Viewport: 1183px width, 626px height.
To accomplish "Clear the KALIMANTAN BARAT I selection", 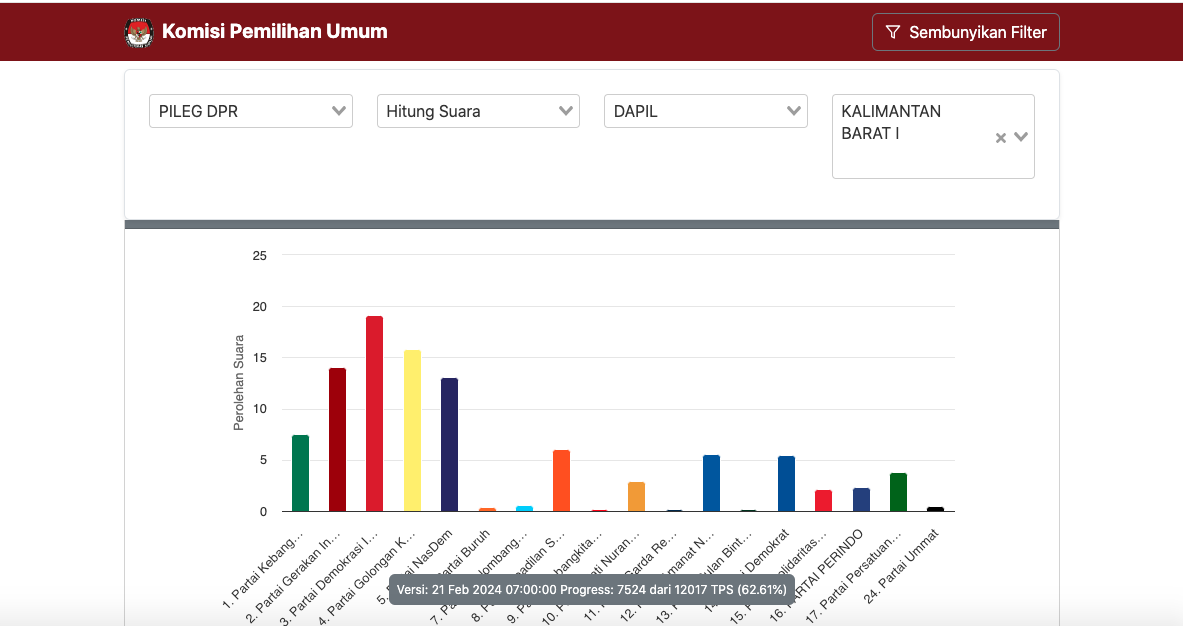I will click(x=1000, y=138).
